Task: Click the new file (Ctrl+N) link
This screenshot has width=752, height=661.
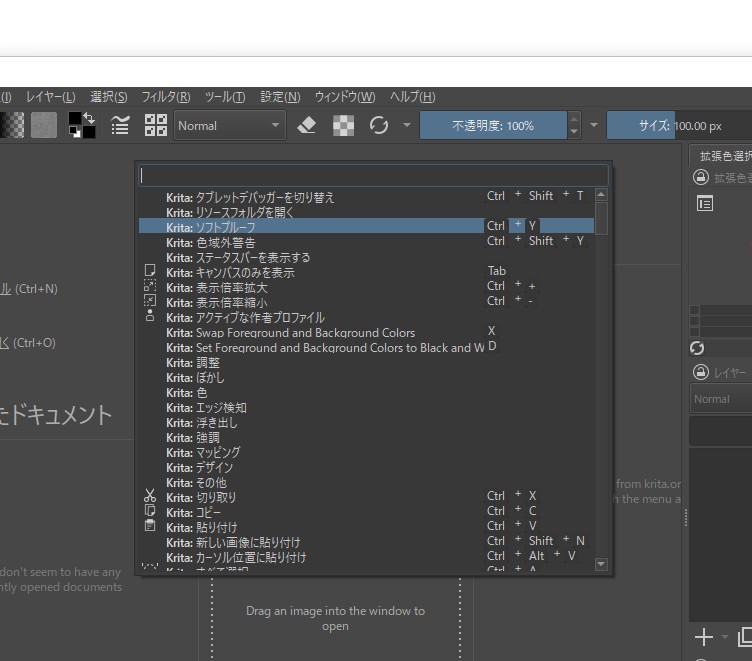Action: 29,289
